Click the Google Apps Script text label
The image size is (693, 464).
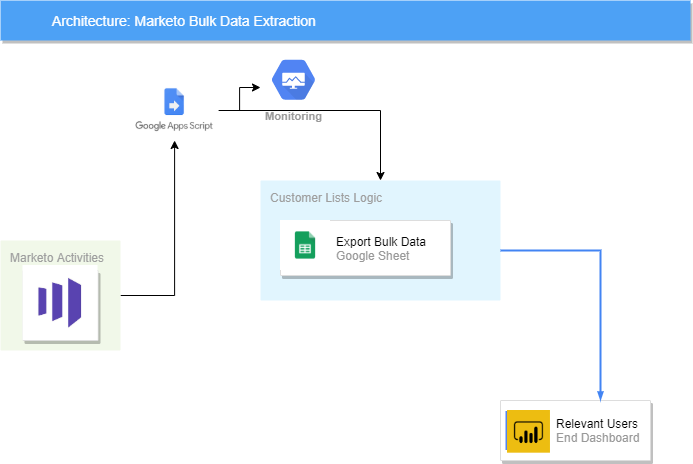(174, 126)
